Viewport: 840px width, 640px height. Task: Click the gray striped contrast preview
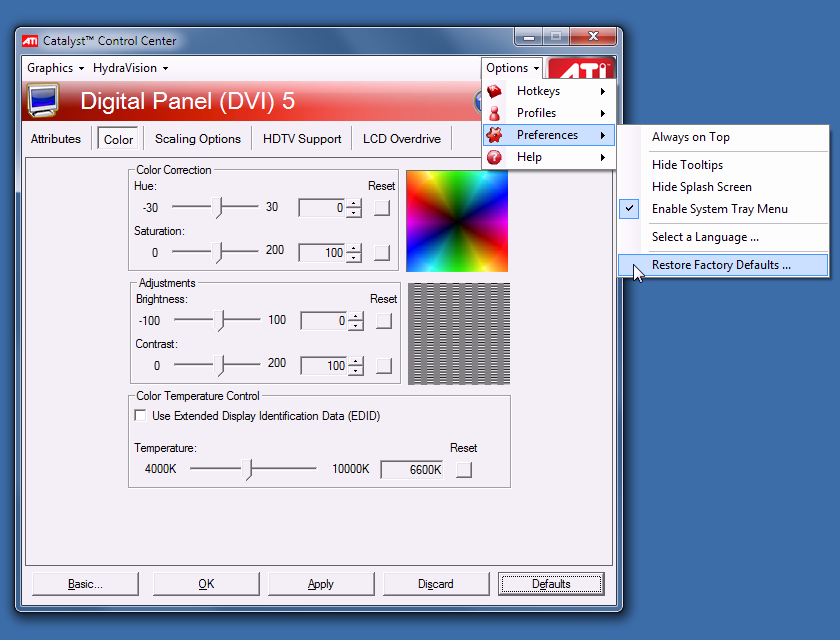pyautogui.click(x=459, y=334)
